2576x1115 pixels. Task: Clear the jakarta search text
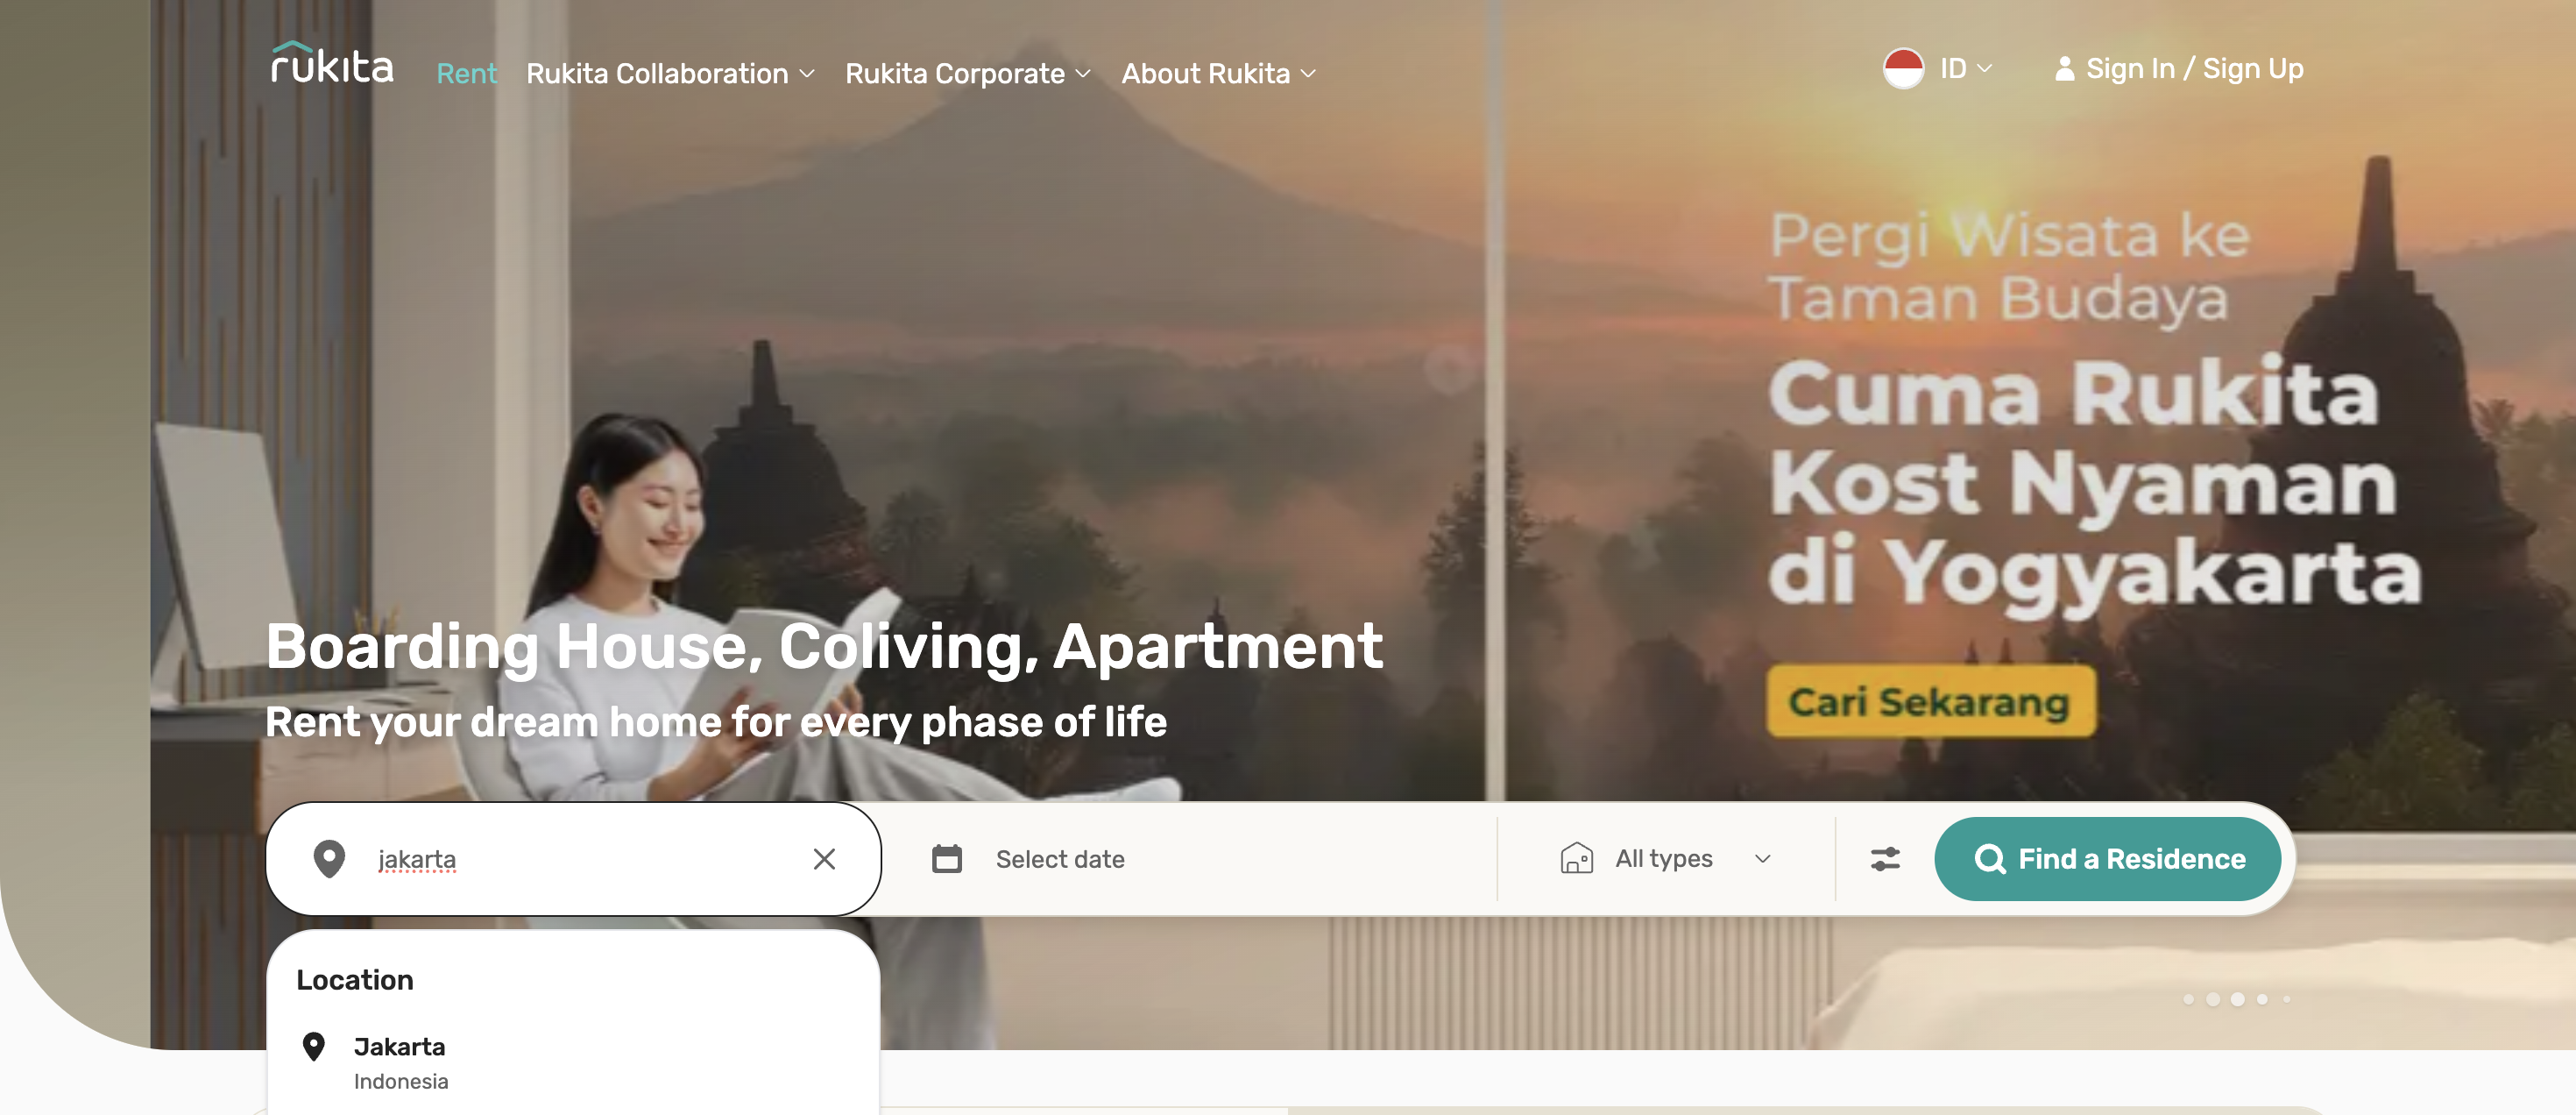(x=824, y=859)
